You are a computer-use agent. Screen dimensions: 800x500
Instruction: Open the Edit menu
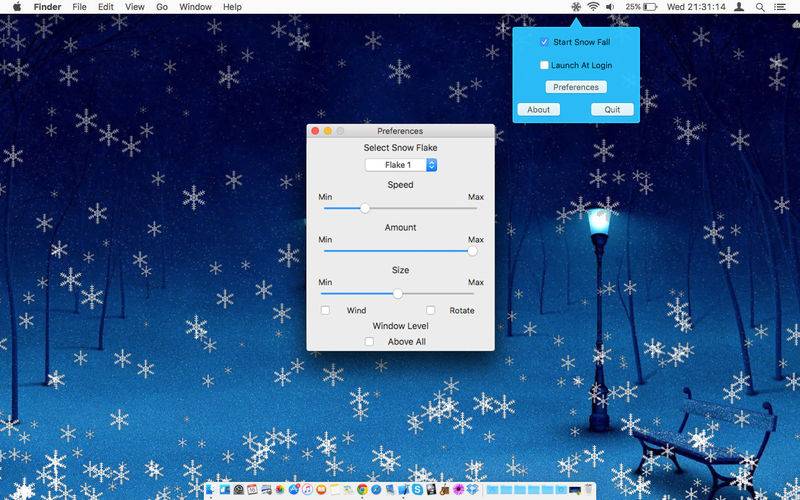point(106,7)
